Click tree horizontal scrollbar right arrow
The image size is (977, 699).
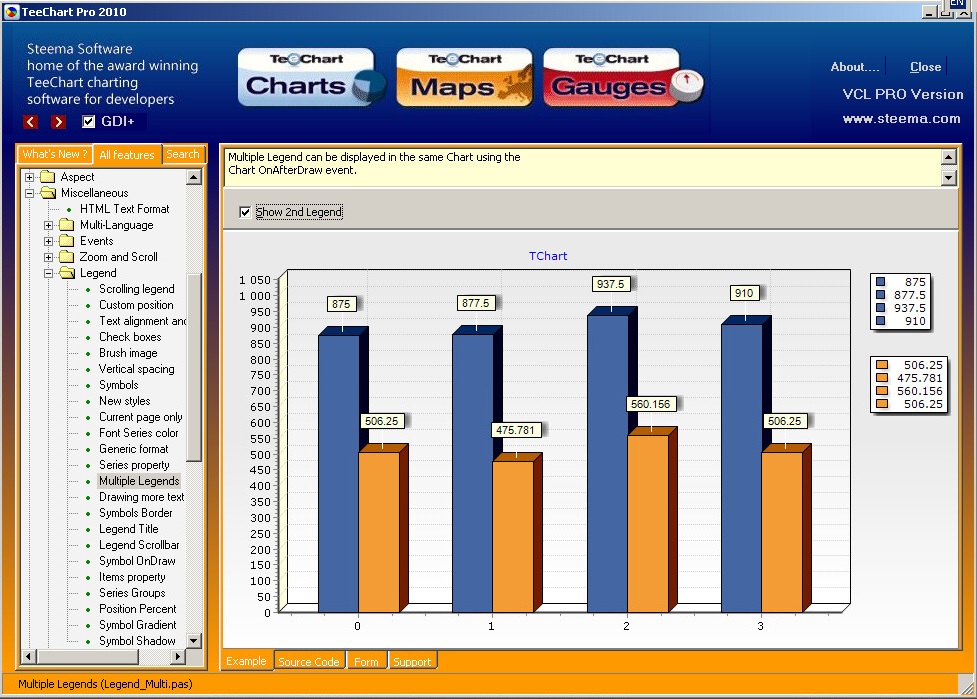click(x=178, y=656)
